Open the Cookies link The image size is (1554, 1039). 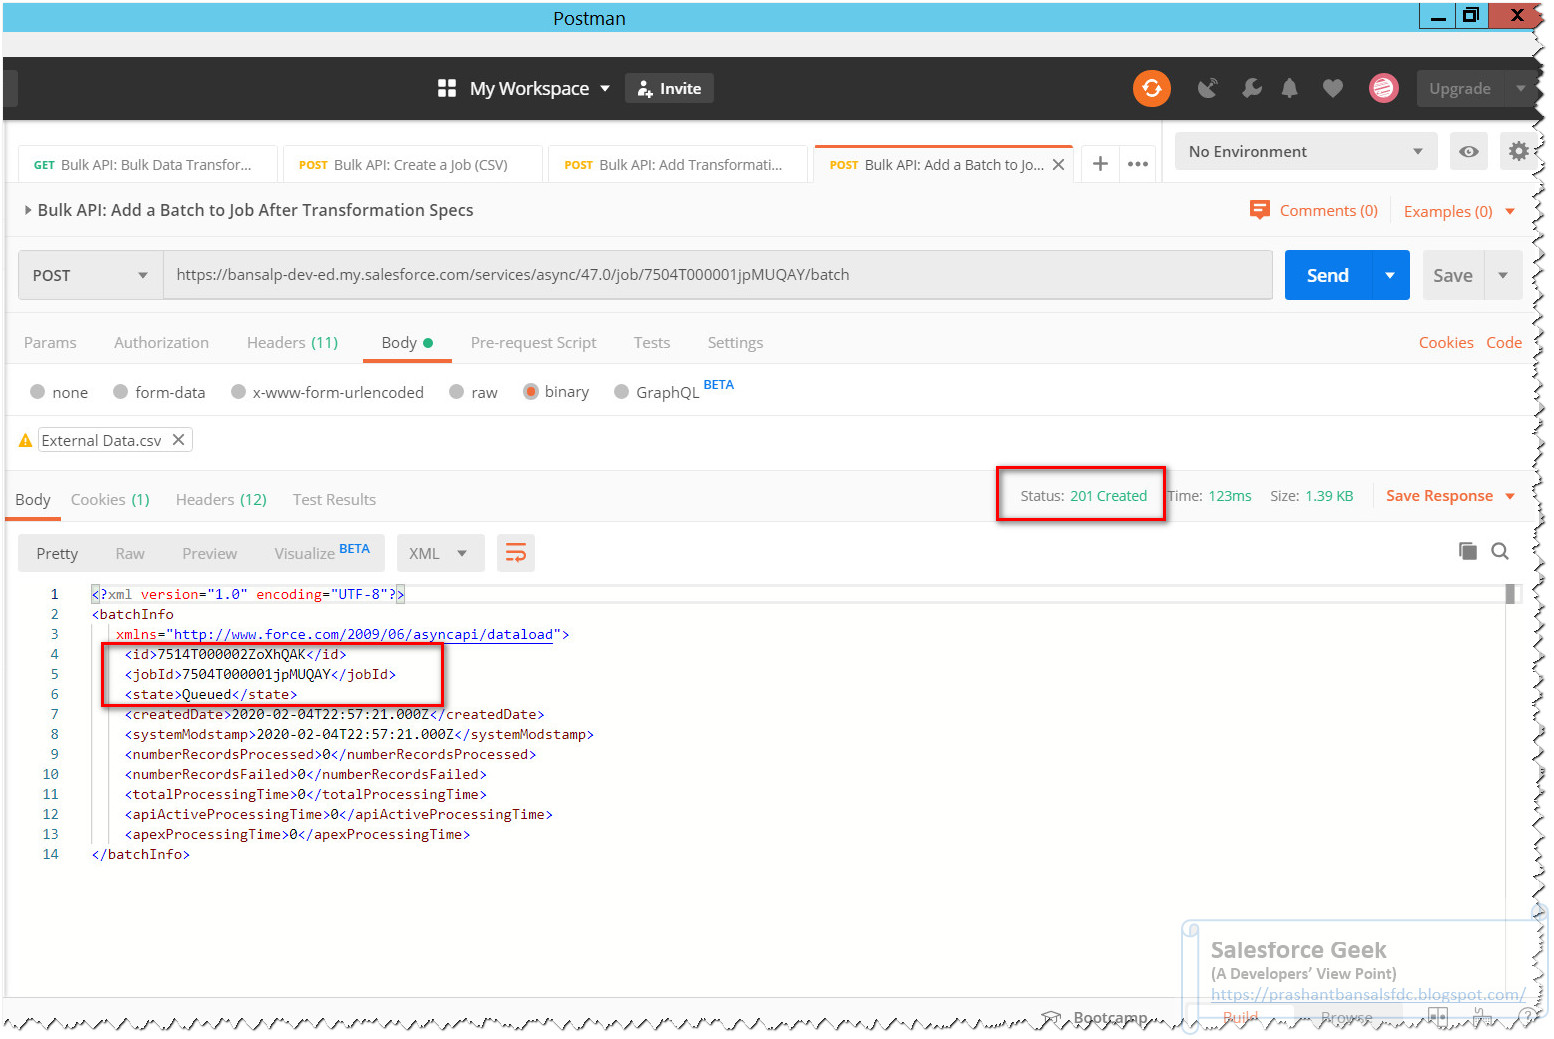tap(1446, 342)
